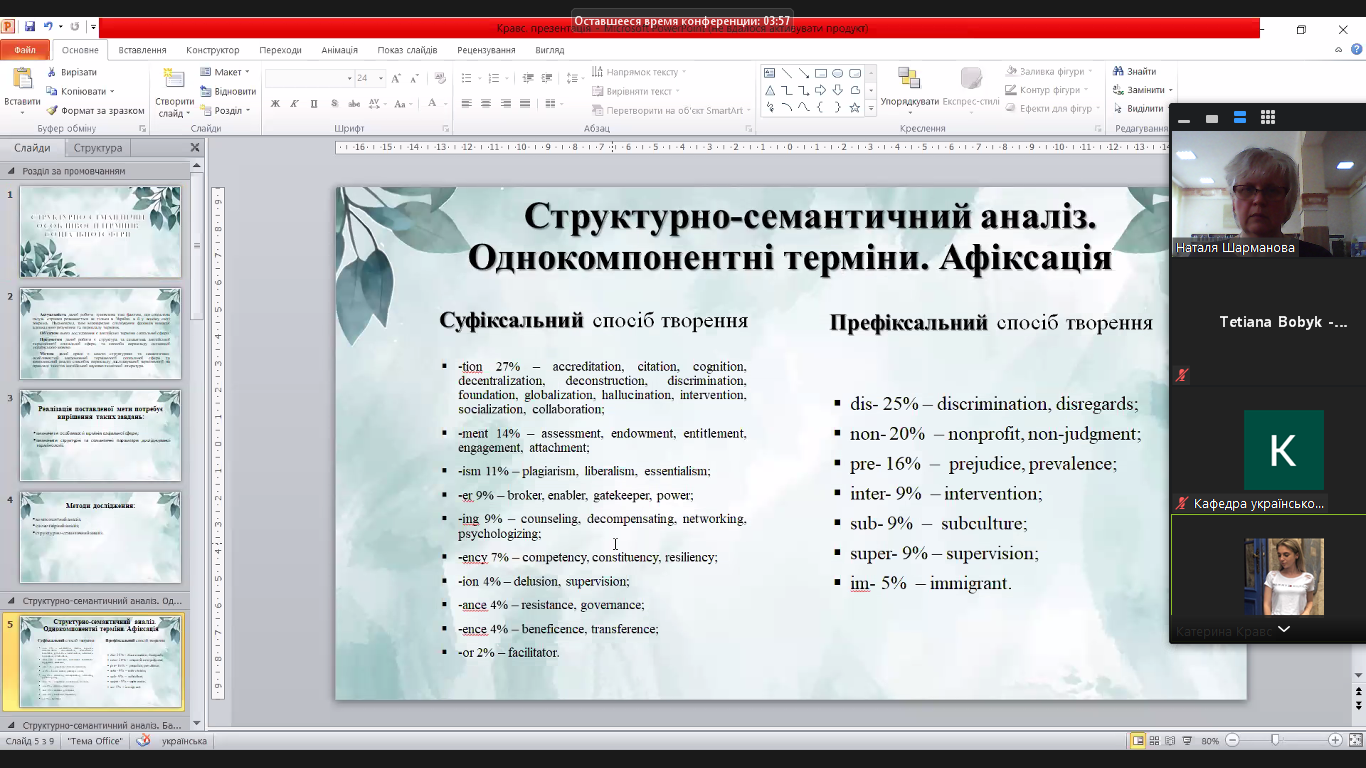Zoom out with minus button
Viewport: 1366px width, 768px height.
click(x=1232, y=740)
